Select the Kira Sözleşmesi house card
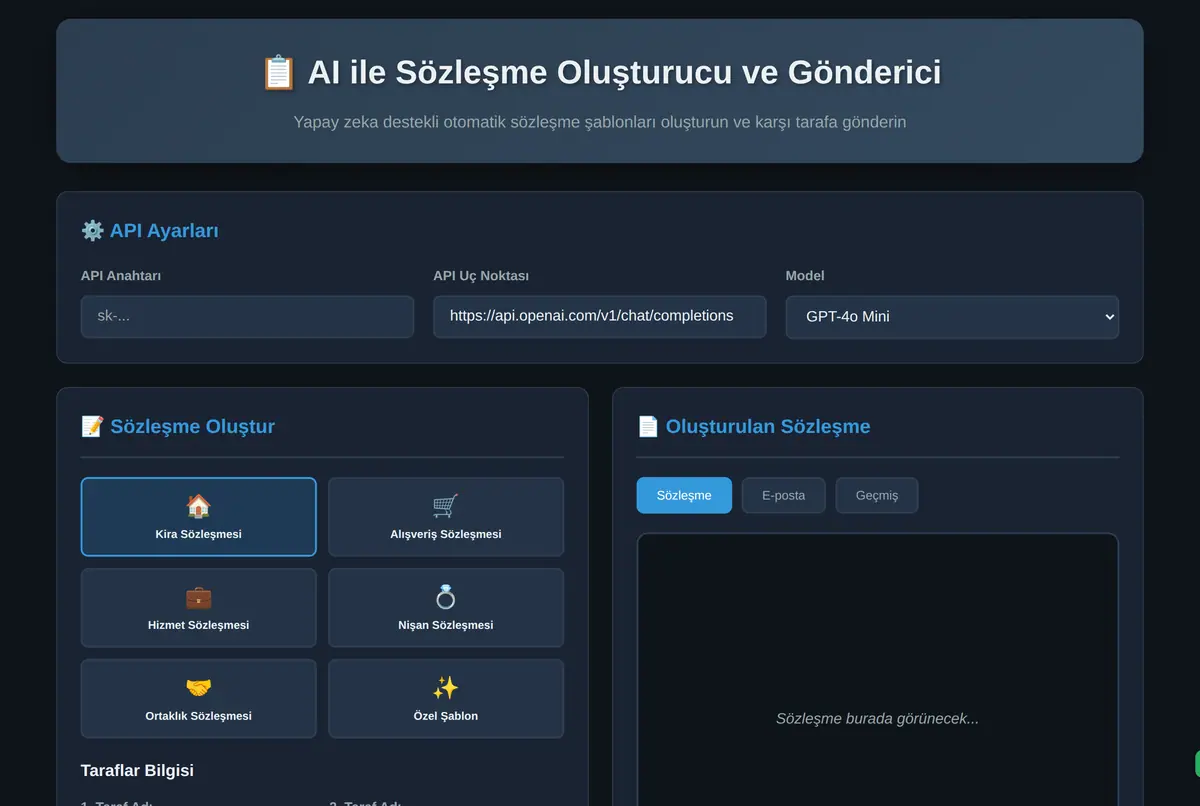Viewport: 1200px width, 806px height. point(199,517)
